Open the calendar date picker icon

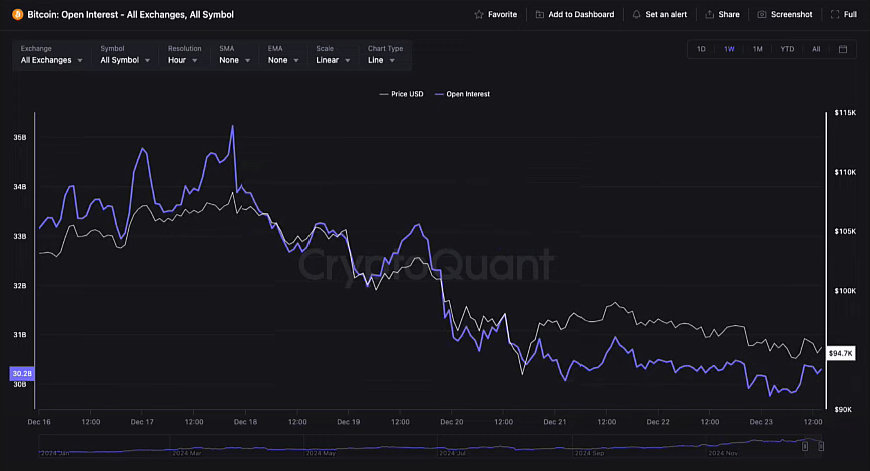(x=843, y=49)
